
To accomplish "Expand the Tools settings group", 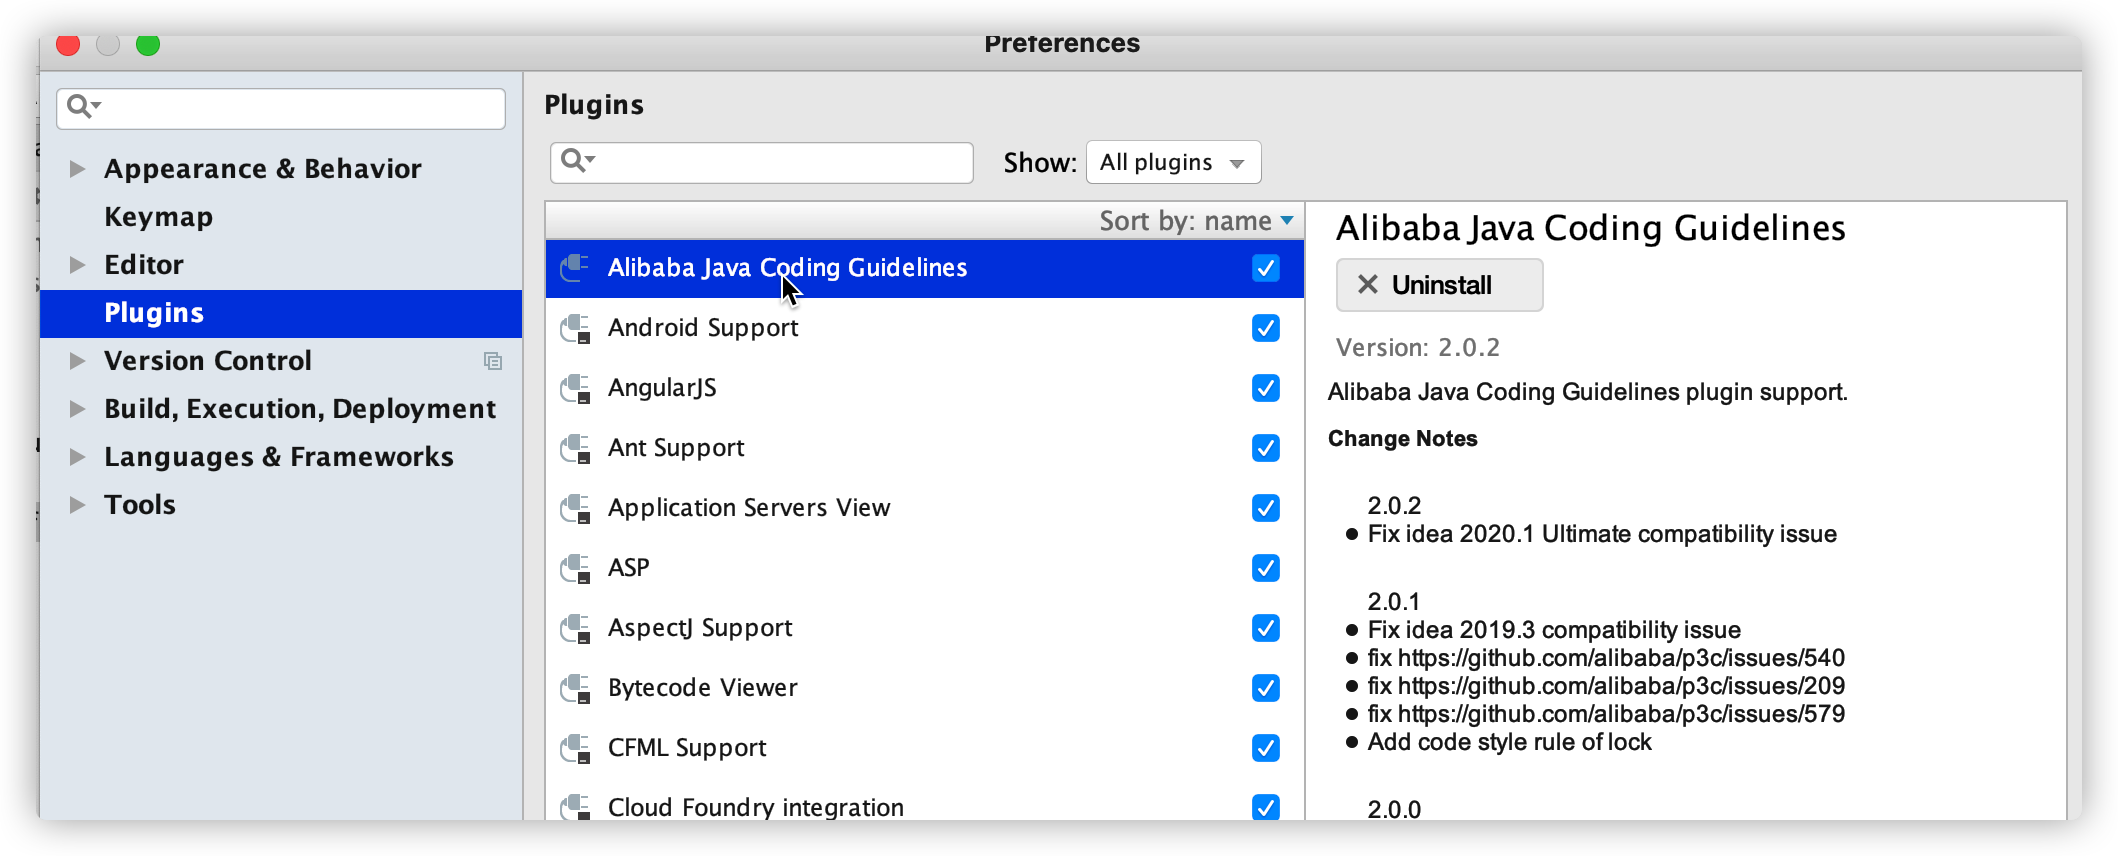I will 77,505.
